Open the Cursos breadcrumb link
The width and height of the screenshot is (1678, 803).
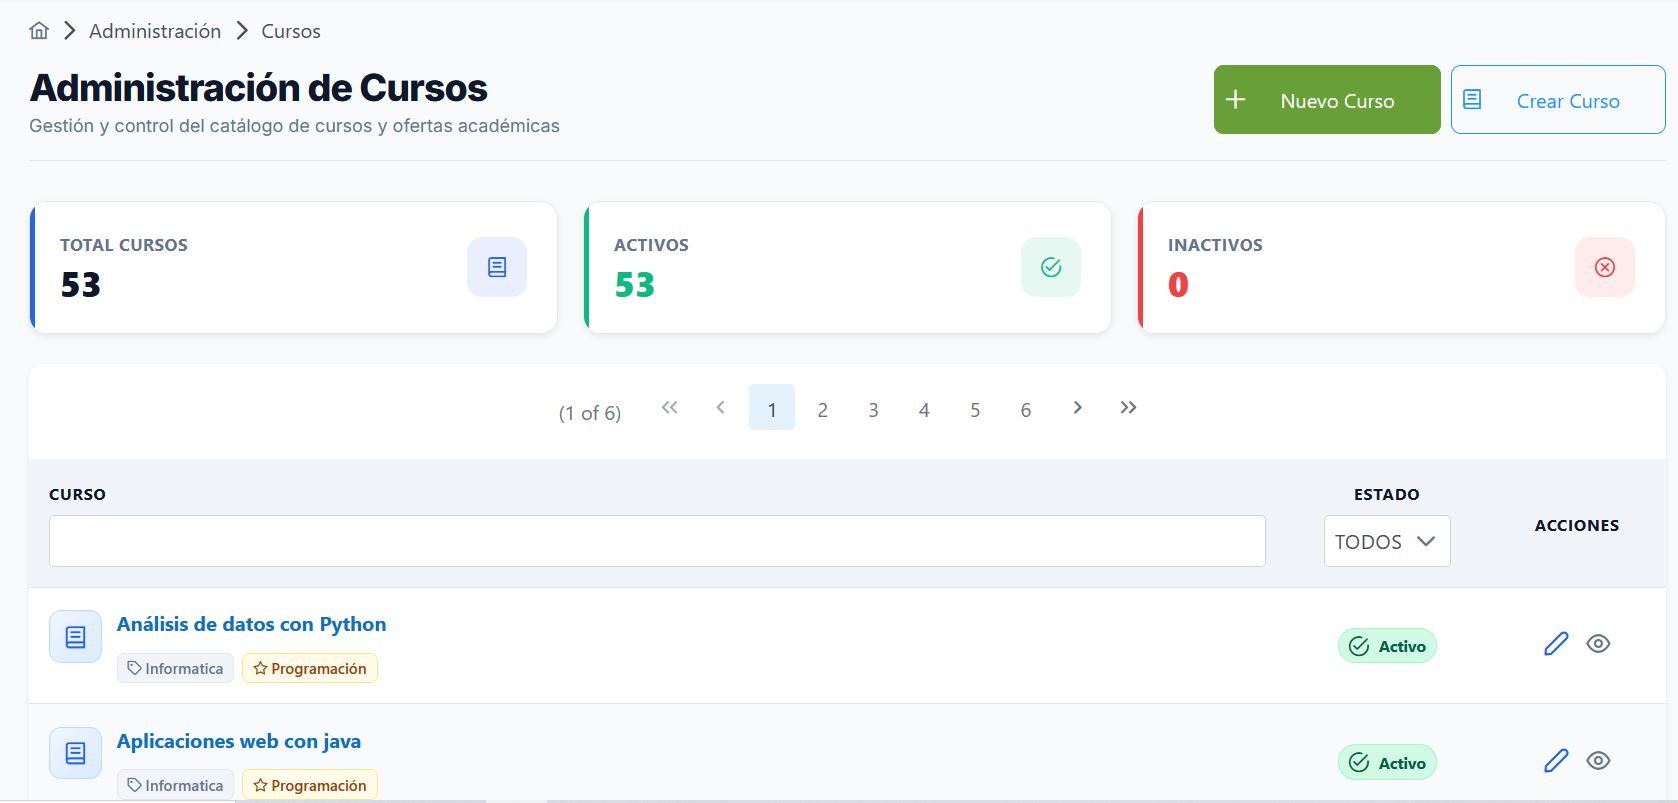click(291, 31)
